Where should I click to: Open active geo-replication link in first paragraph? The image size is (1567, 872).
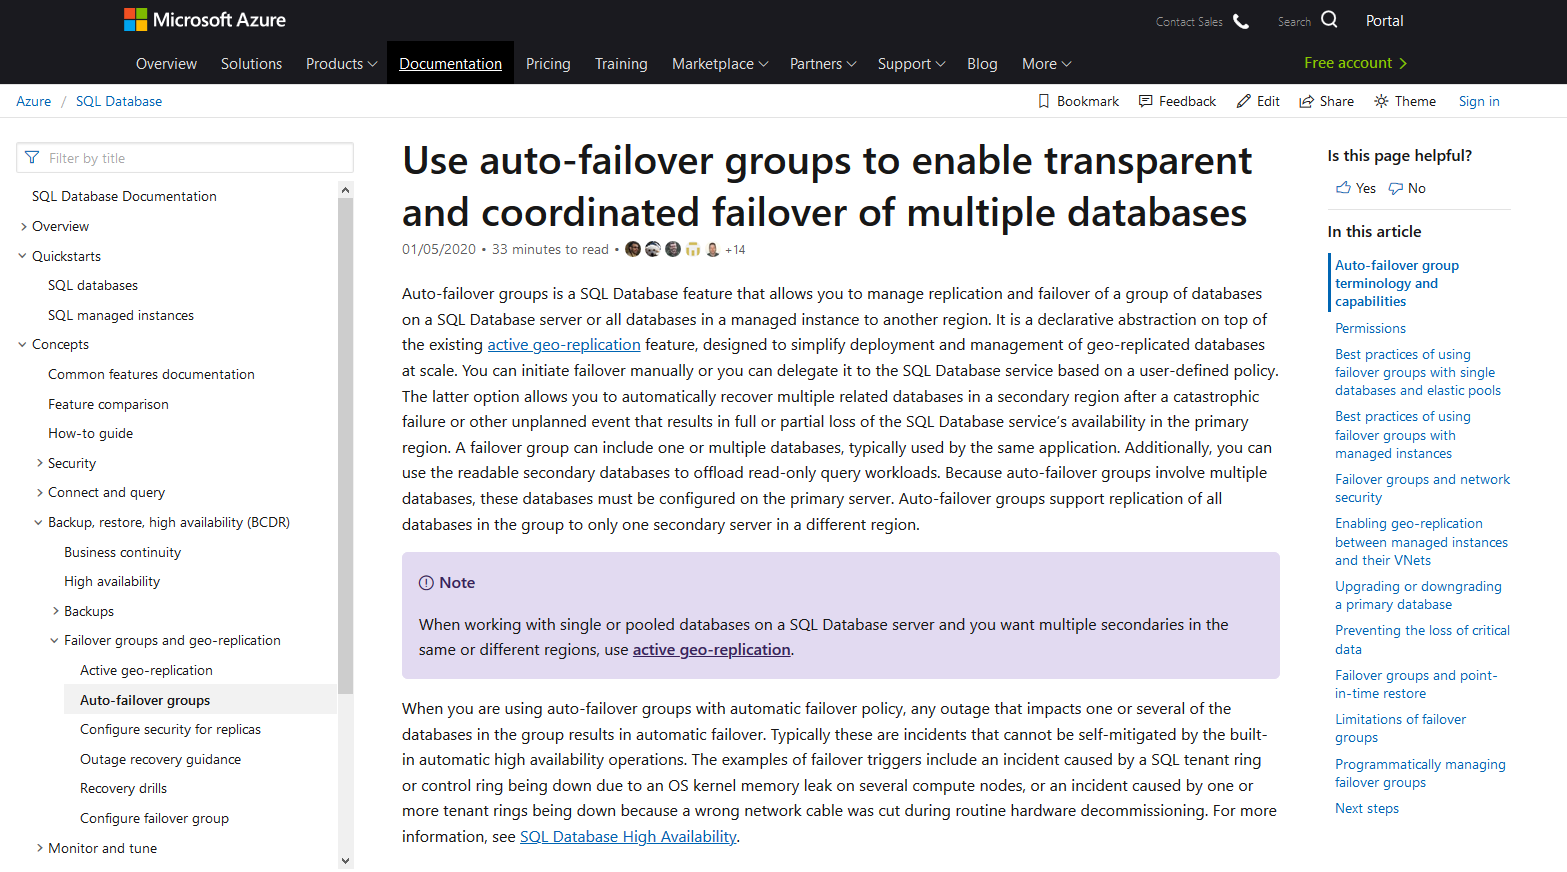564,344
